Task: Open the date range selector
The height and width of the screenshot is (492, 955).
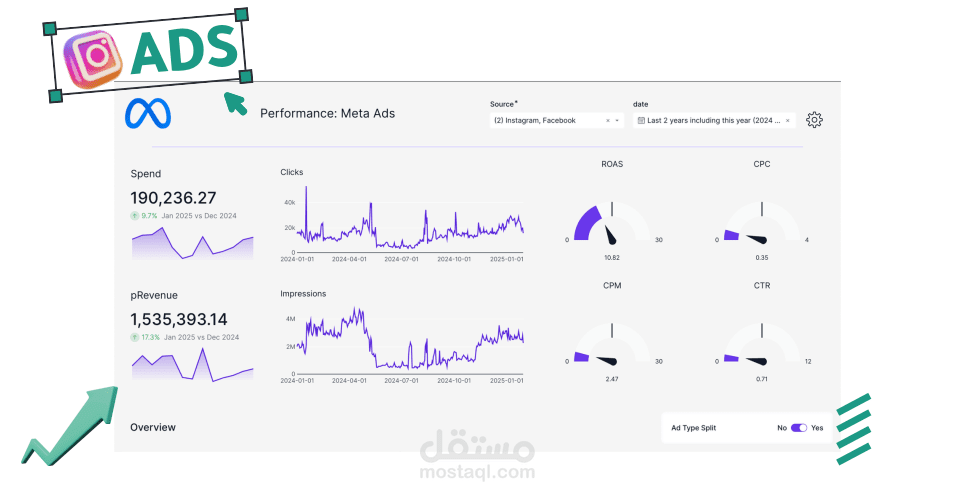Action: pos(714,121)
